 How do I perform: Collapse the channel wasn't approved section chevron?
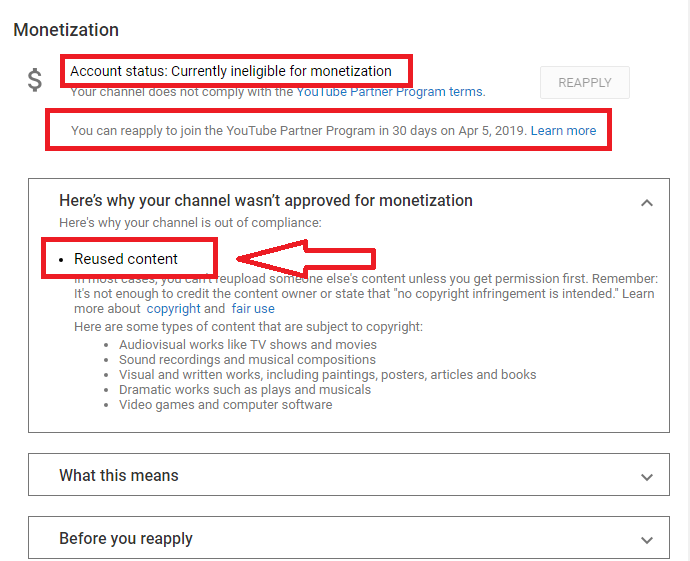[646, 203]
